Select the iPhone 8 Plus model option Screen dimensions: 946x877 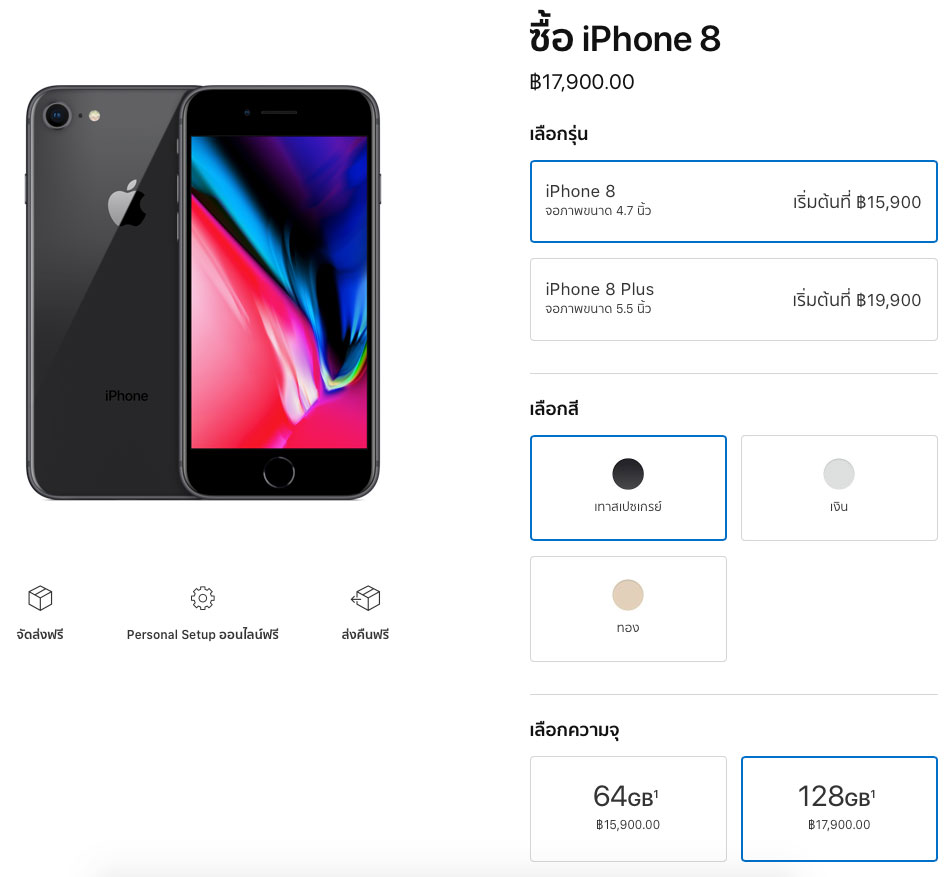tap(734, 299)
